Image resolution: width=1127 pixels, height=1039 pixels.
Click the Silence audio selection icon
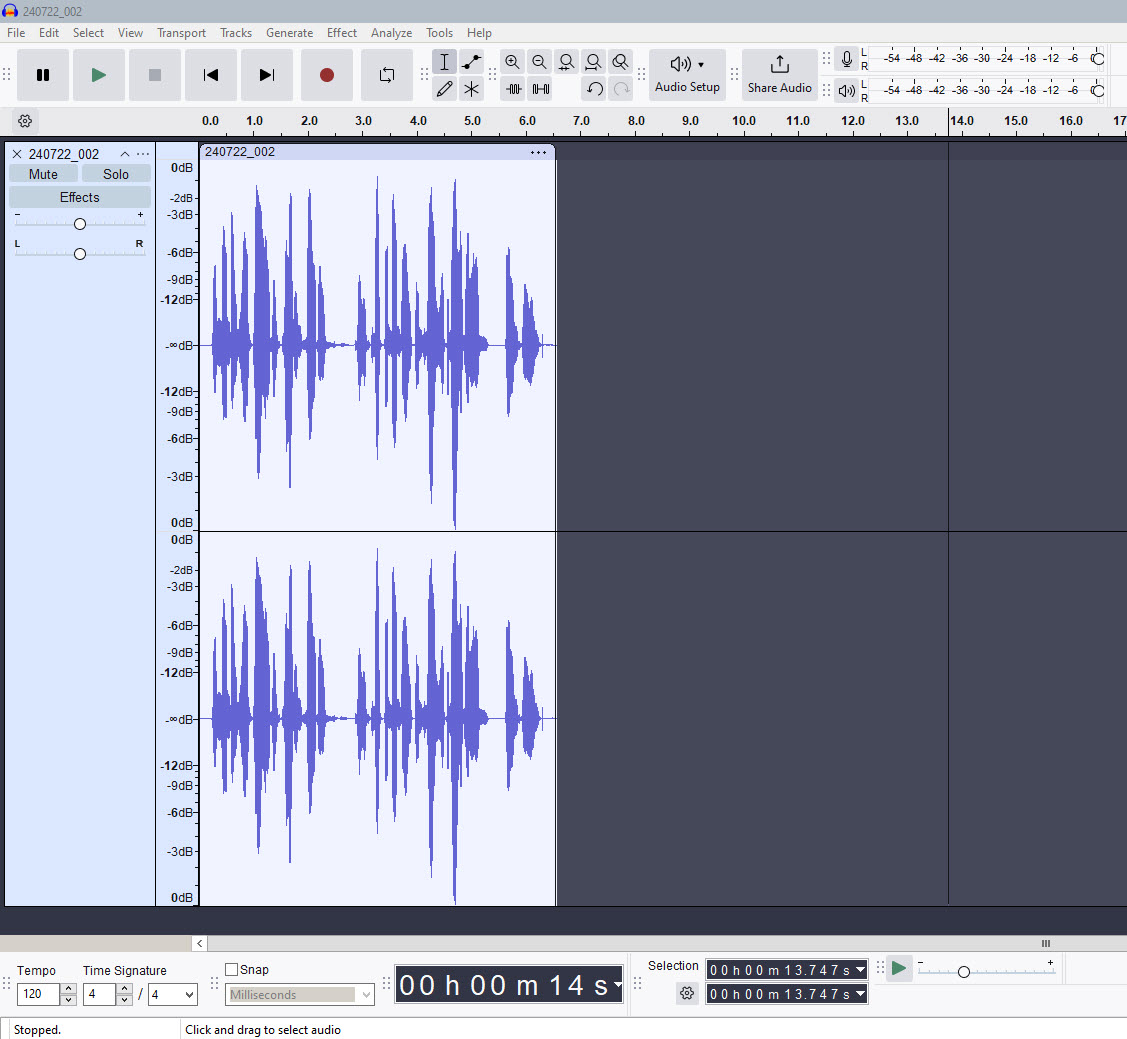(540, 89)
